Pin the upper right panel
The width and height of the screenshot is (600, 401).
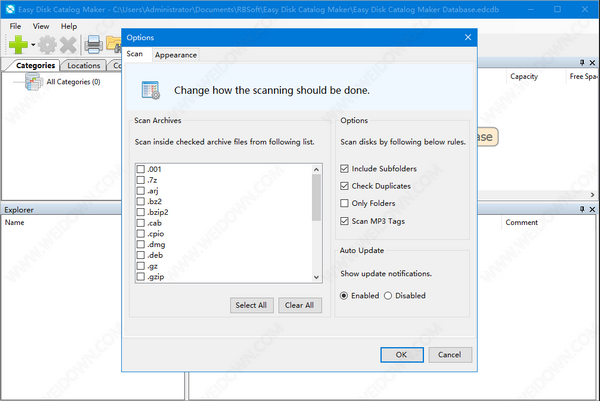pyautogui.click(x=582, y=62)
